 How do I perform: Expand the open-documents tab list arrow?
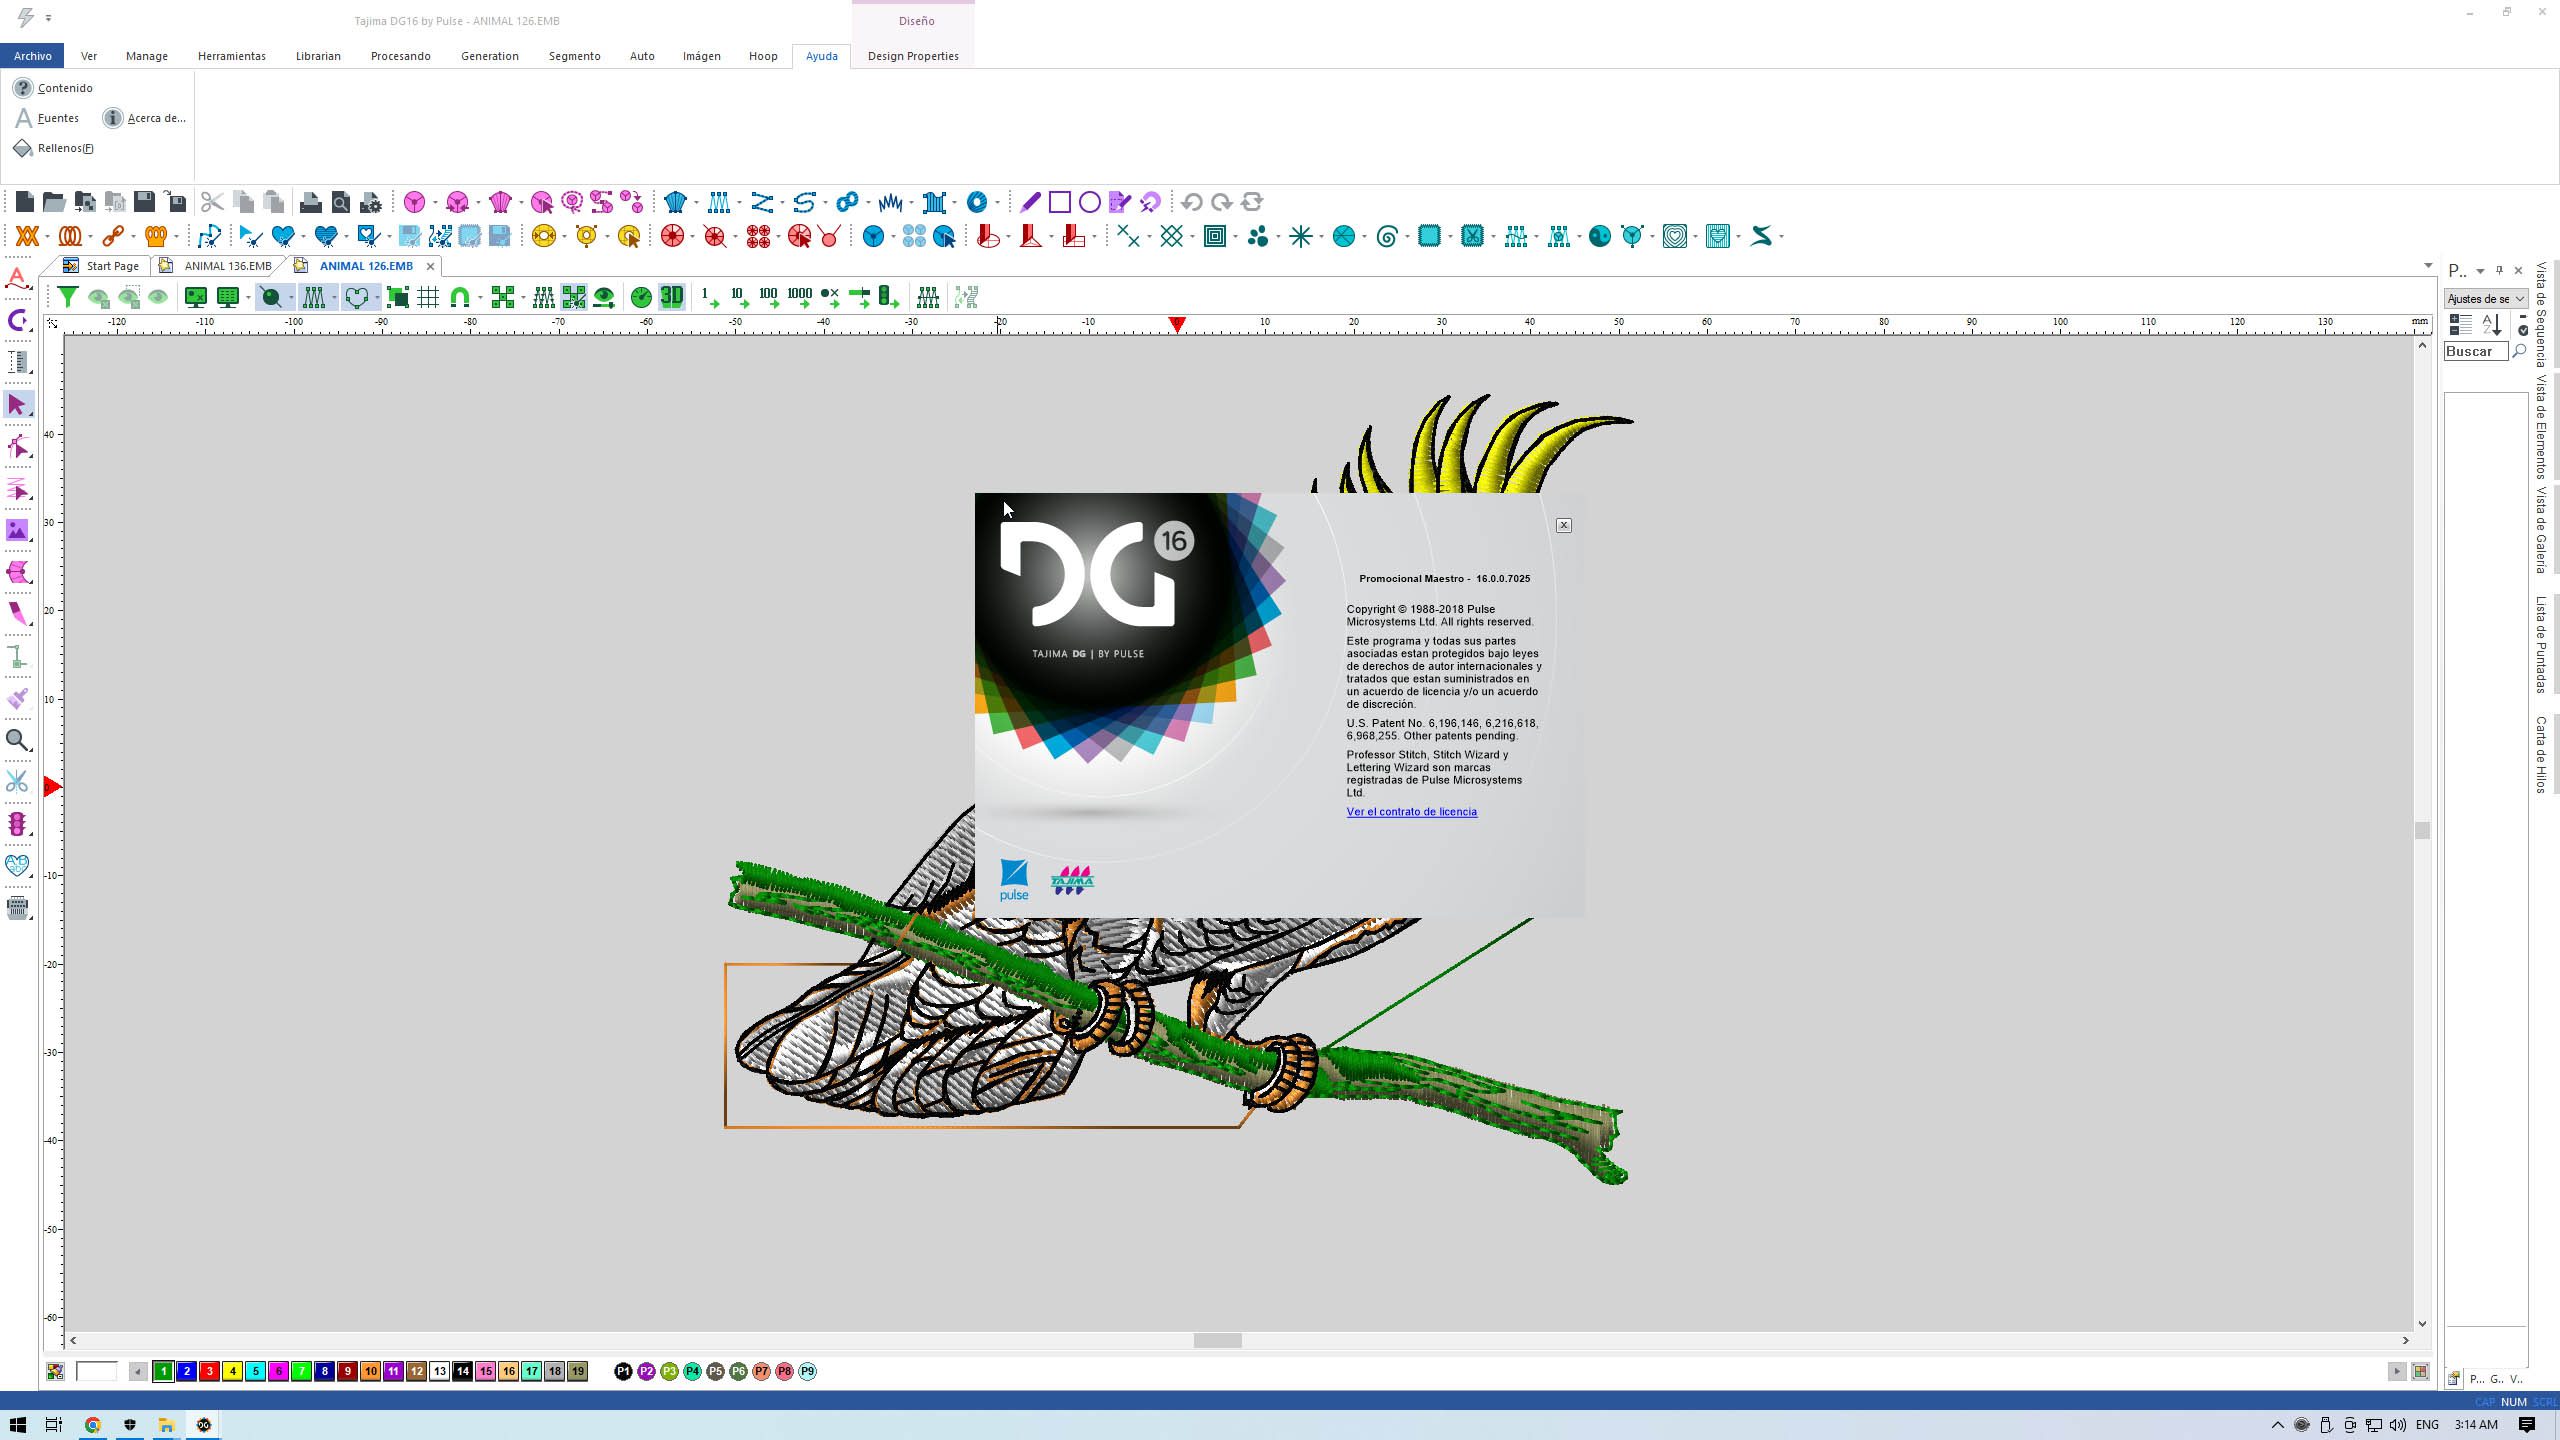[2428, 266]
